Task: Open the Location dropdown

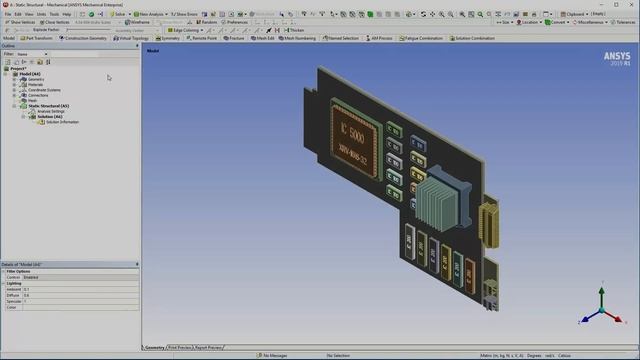Action: coord(529,22)
